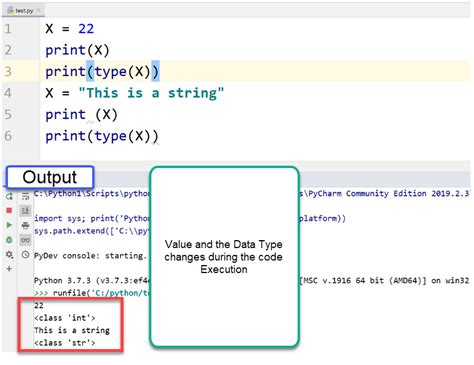Click "This is a string" in console output

[72, 330]
